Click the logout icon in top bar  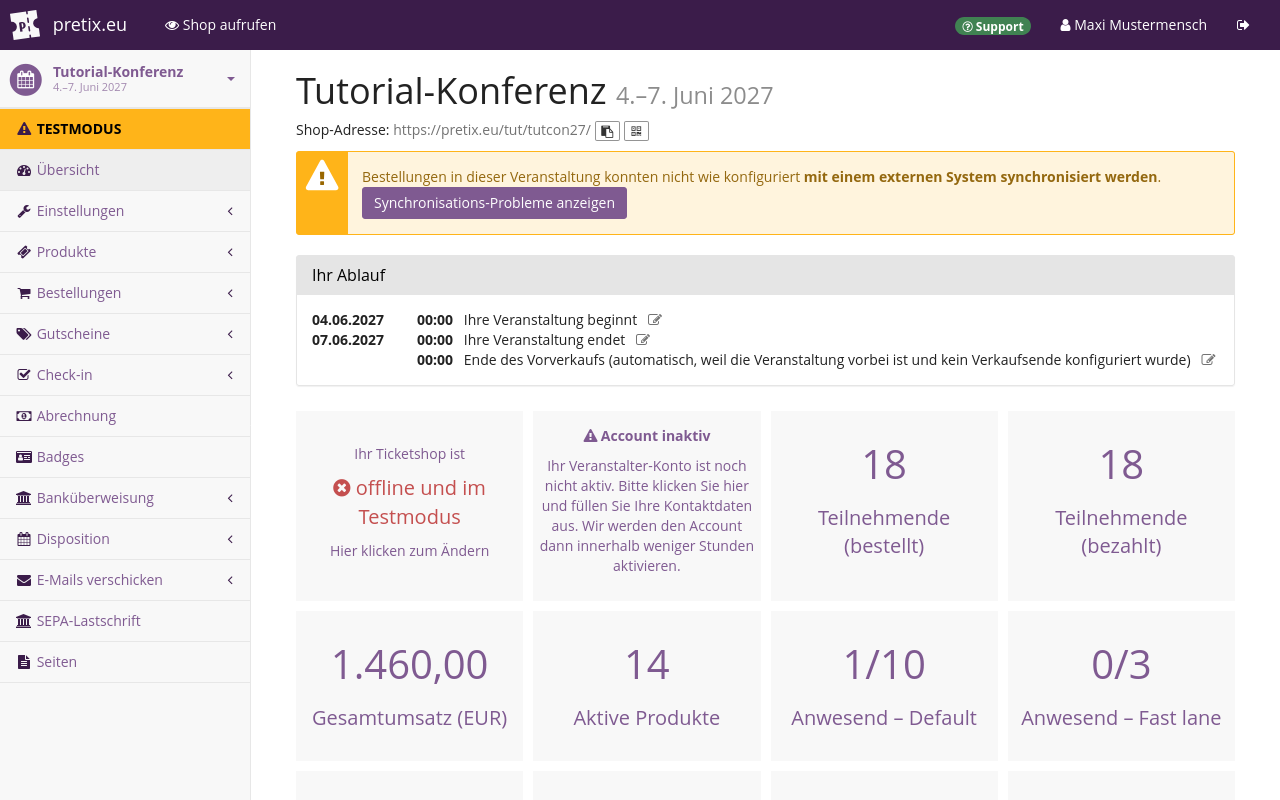point(1243,25)
